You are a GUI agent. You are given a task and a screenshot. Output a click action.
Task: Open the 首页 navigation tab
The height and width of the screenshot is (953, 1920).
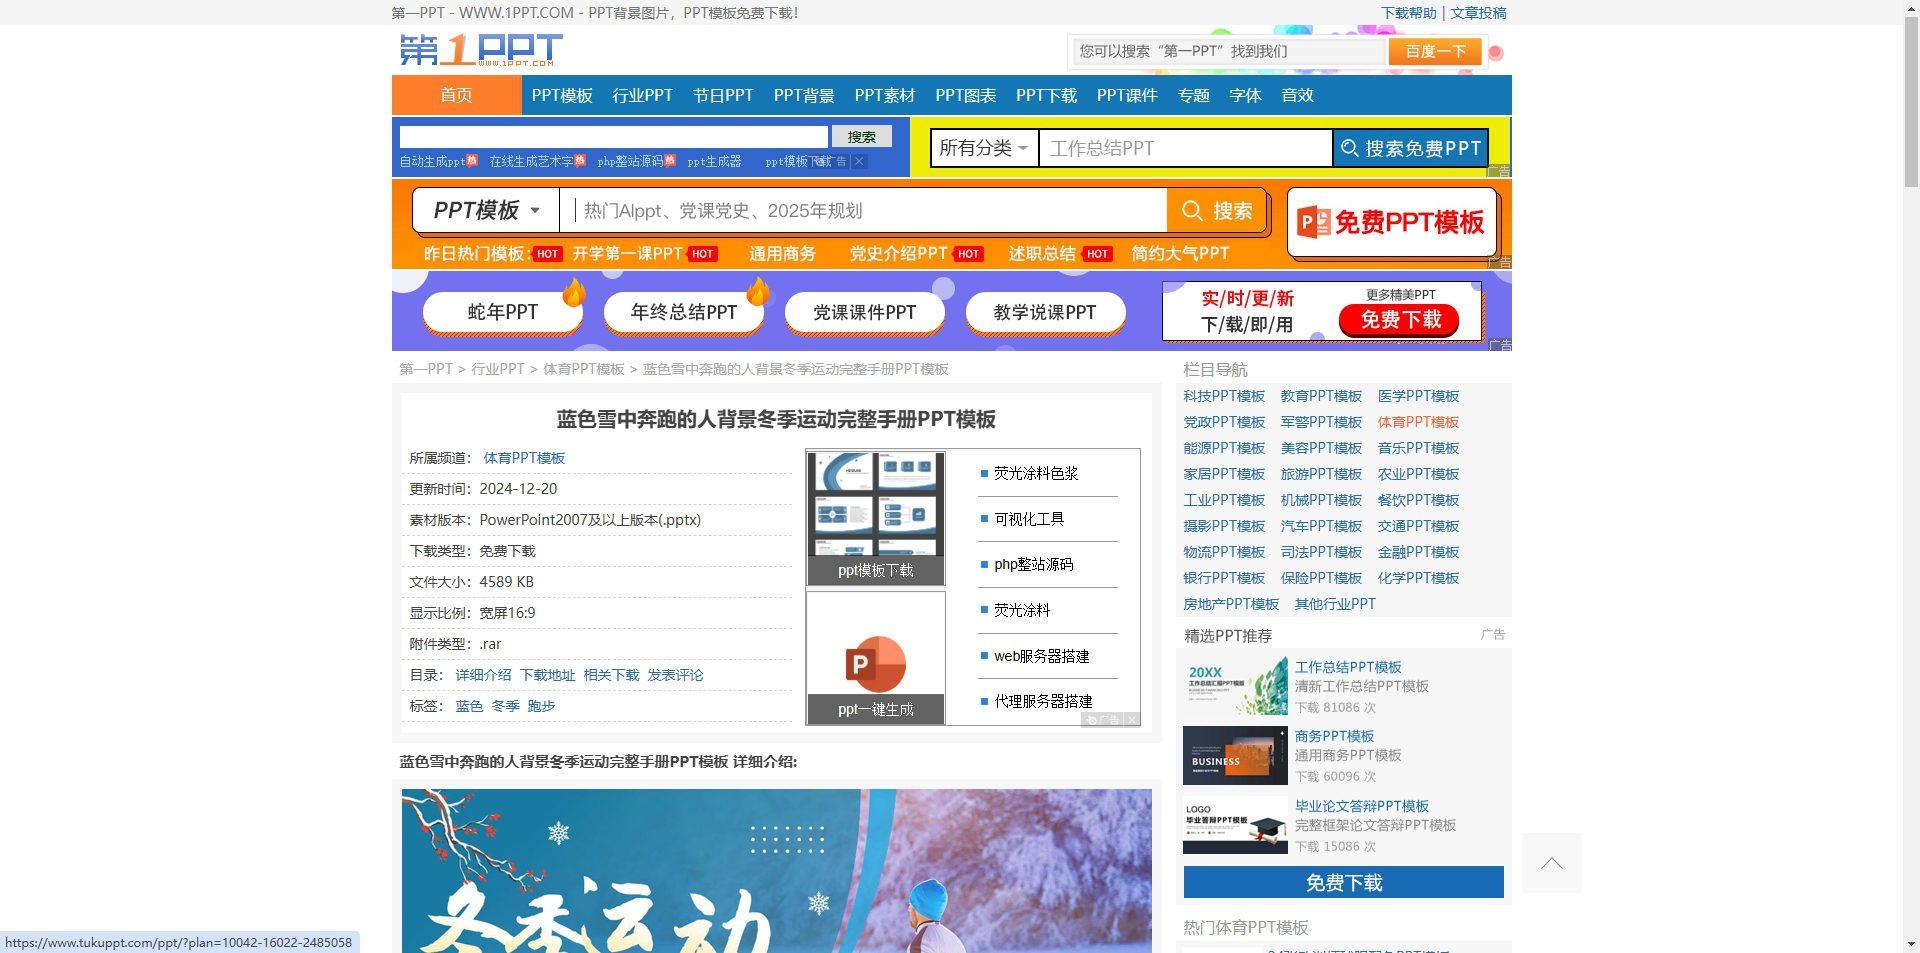(x=456, y=95)
